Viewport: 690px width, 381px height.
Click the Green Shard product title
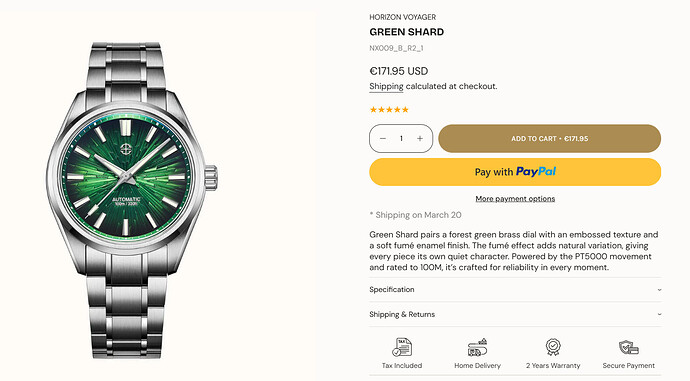407,32
